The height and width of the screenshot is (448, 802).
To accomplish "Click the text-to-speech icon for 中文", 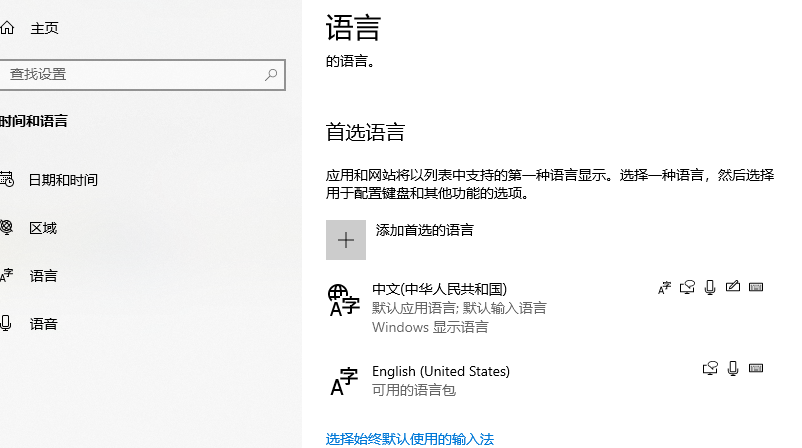I will (688, 288).
